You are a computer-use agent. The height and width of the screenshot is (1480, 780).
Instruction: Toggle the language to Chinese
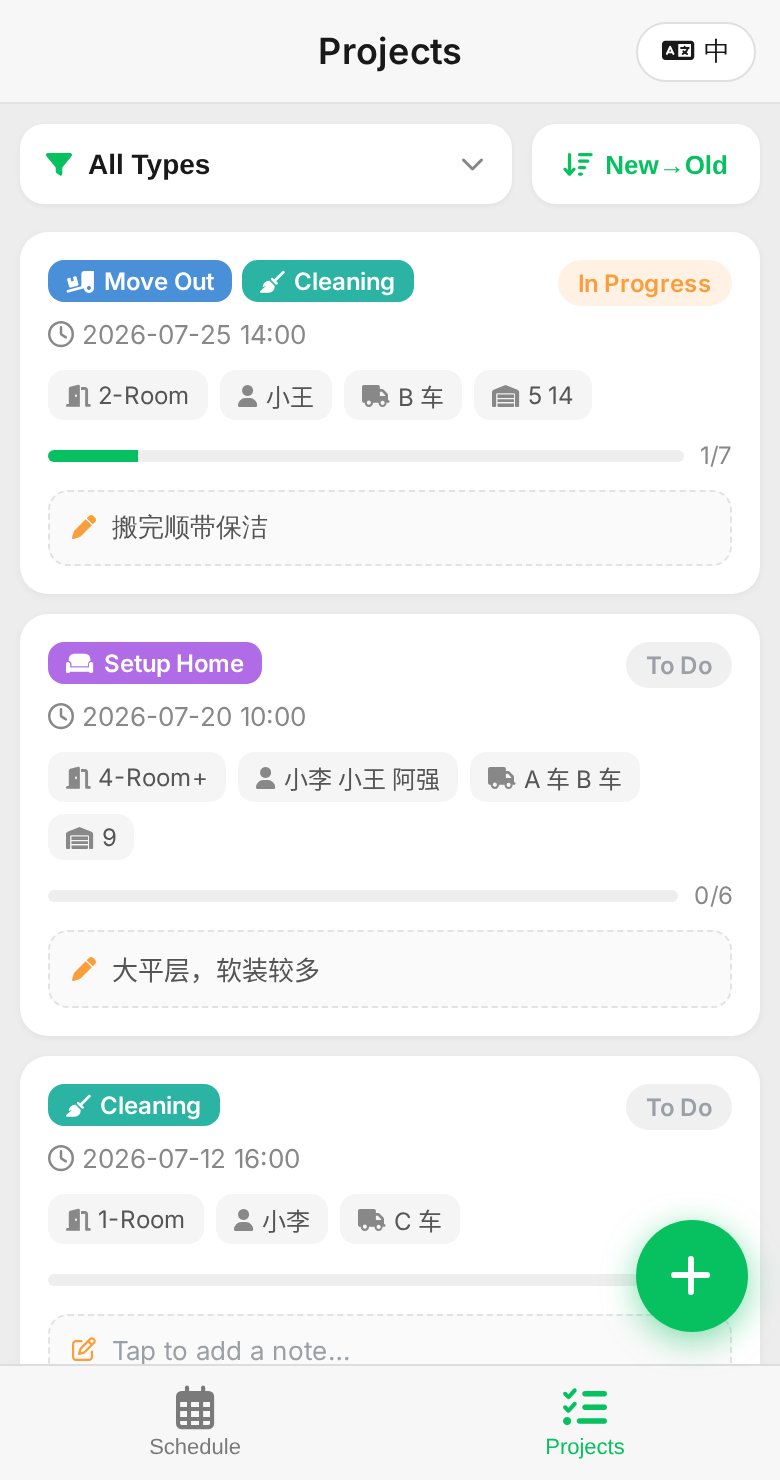pyautogui.click(x=696, y=51)
